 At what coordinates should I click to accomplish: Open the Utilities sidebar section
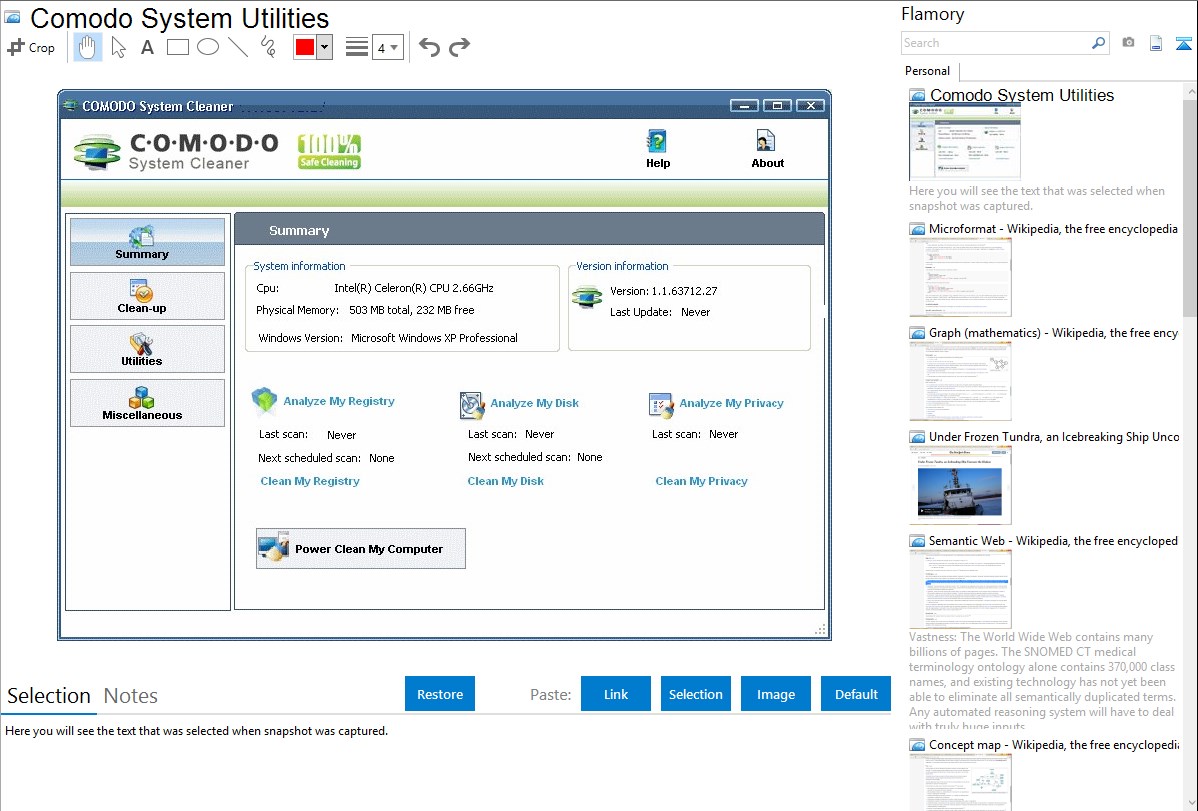pos(147,349)
